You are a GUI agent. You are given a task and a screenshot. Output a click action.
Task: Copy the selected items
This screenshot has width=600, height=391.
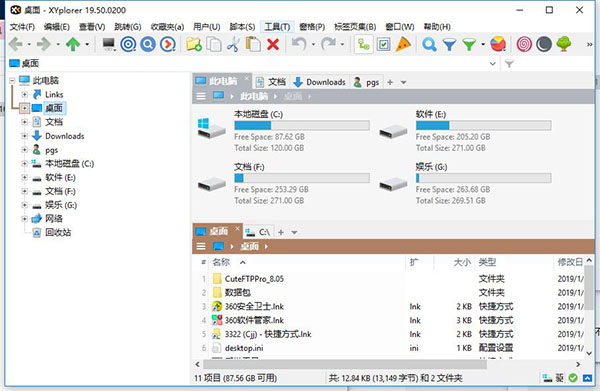click(x=214, y=44)
